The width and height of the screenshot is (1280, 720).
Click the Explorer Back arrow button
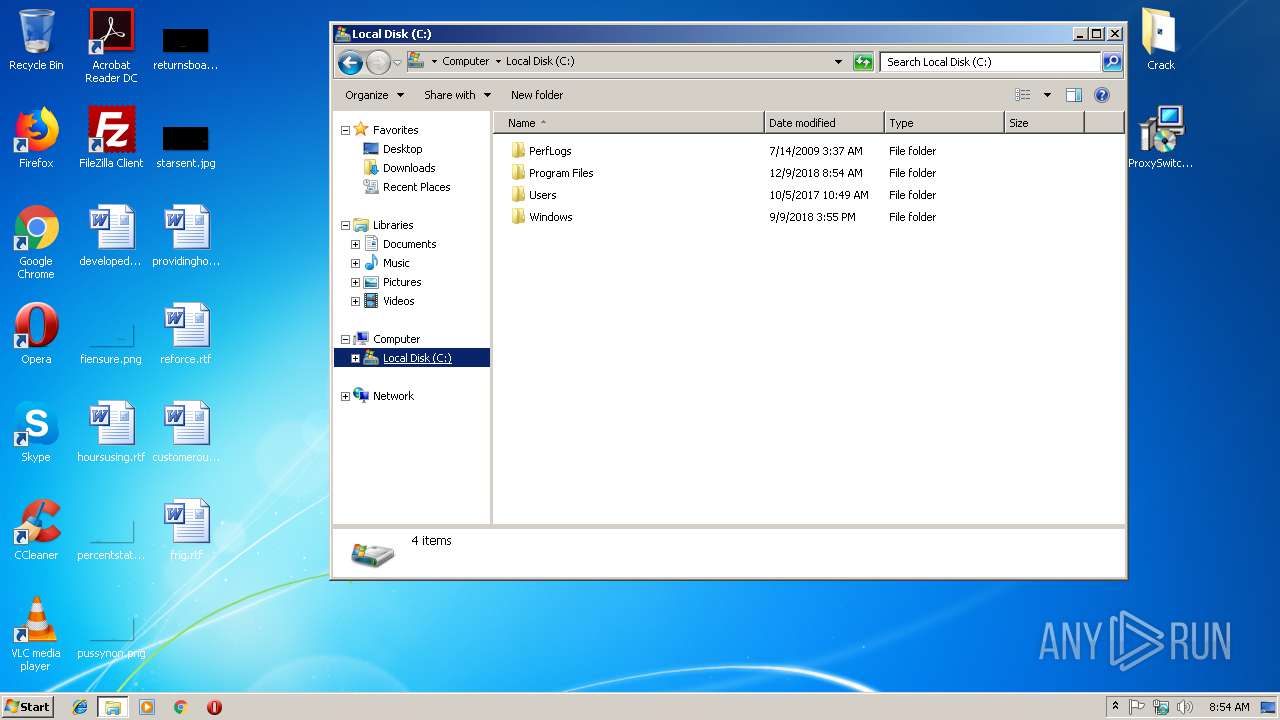click(350, 63)
